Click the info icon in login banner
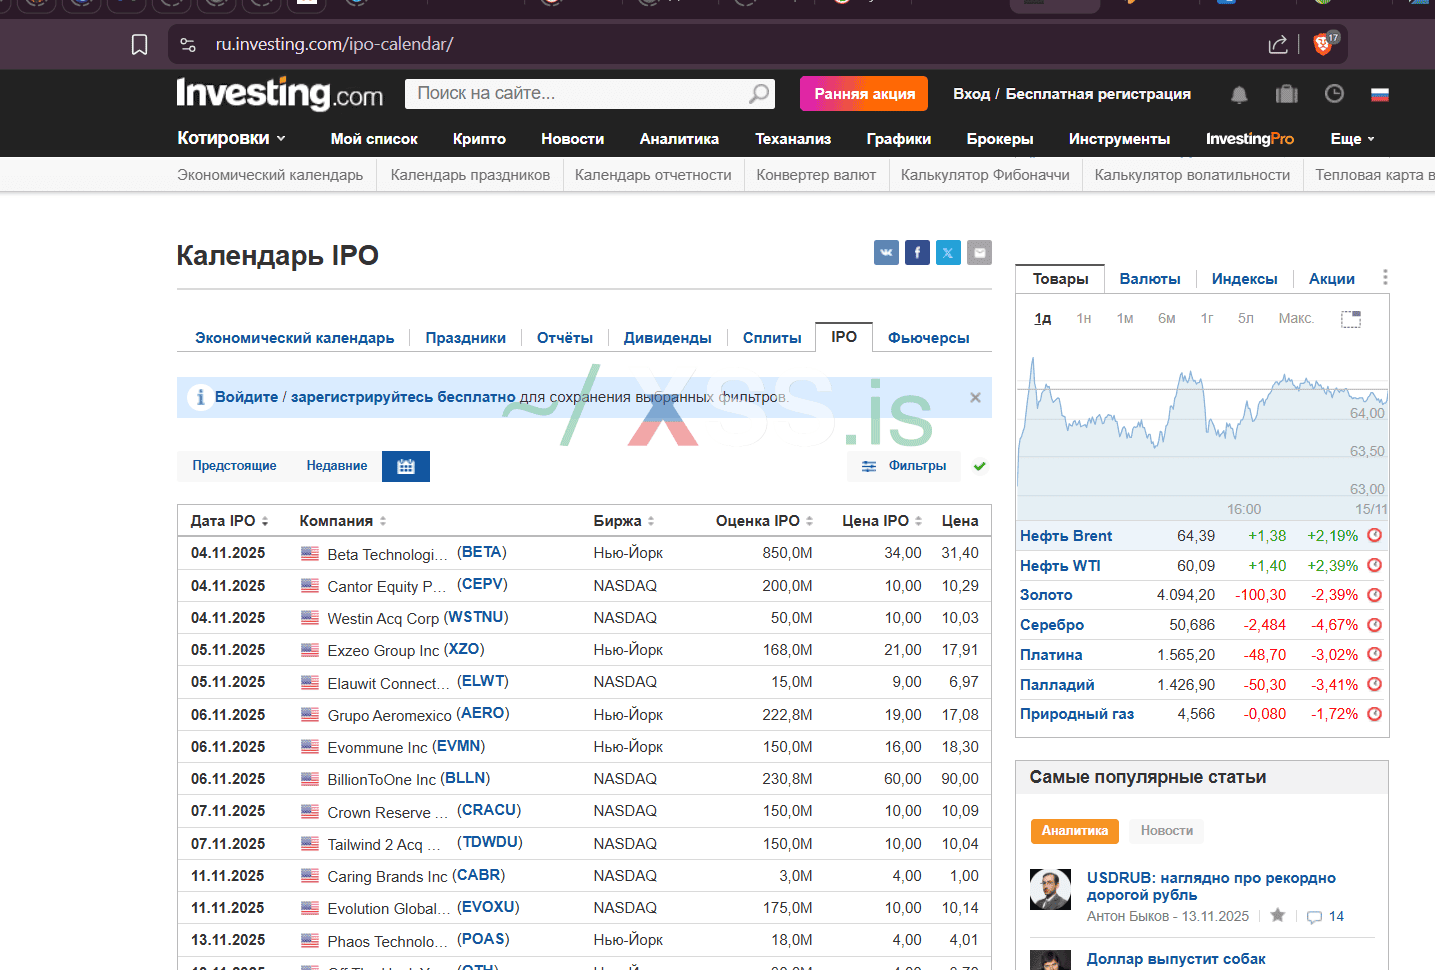The height and width of the screenshot is (970, 1435). click(200, 397)
